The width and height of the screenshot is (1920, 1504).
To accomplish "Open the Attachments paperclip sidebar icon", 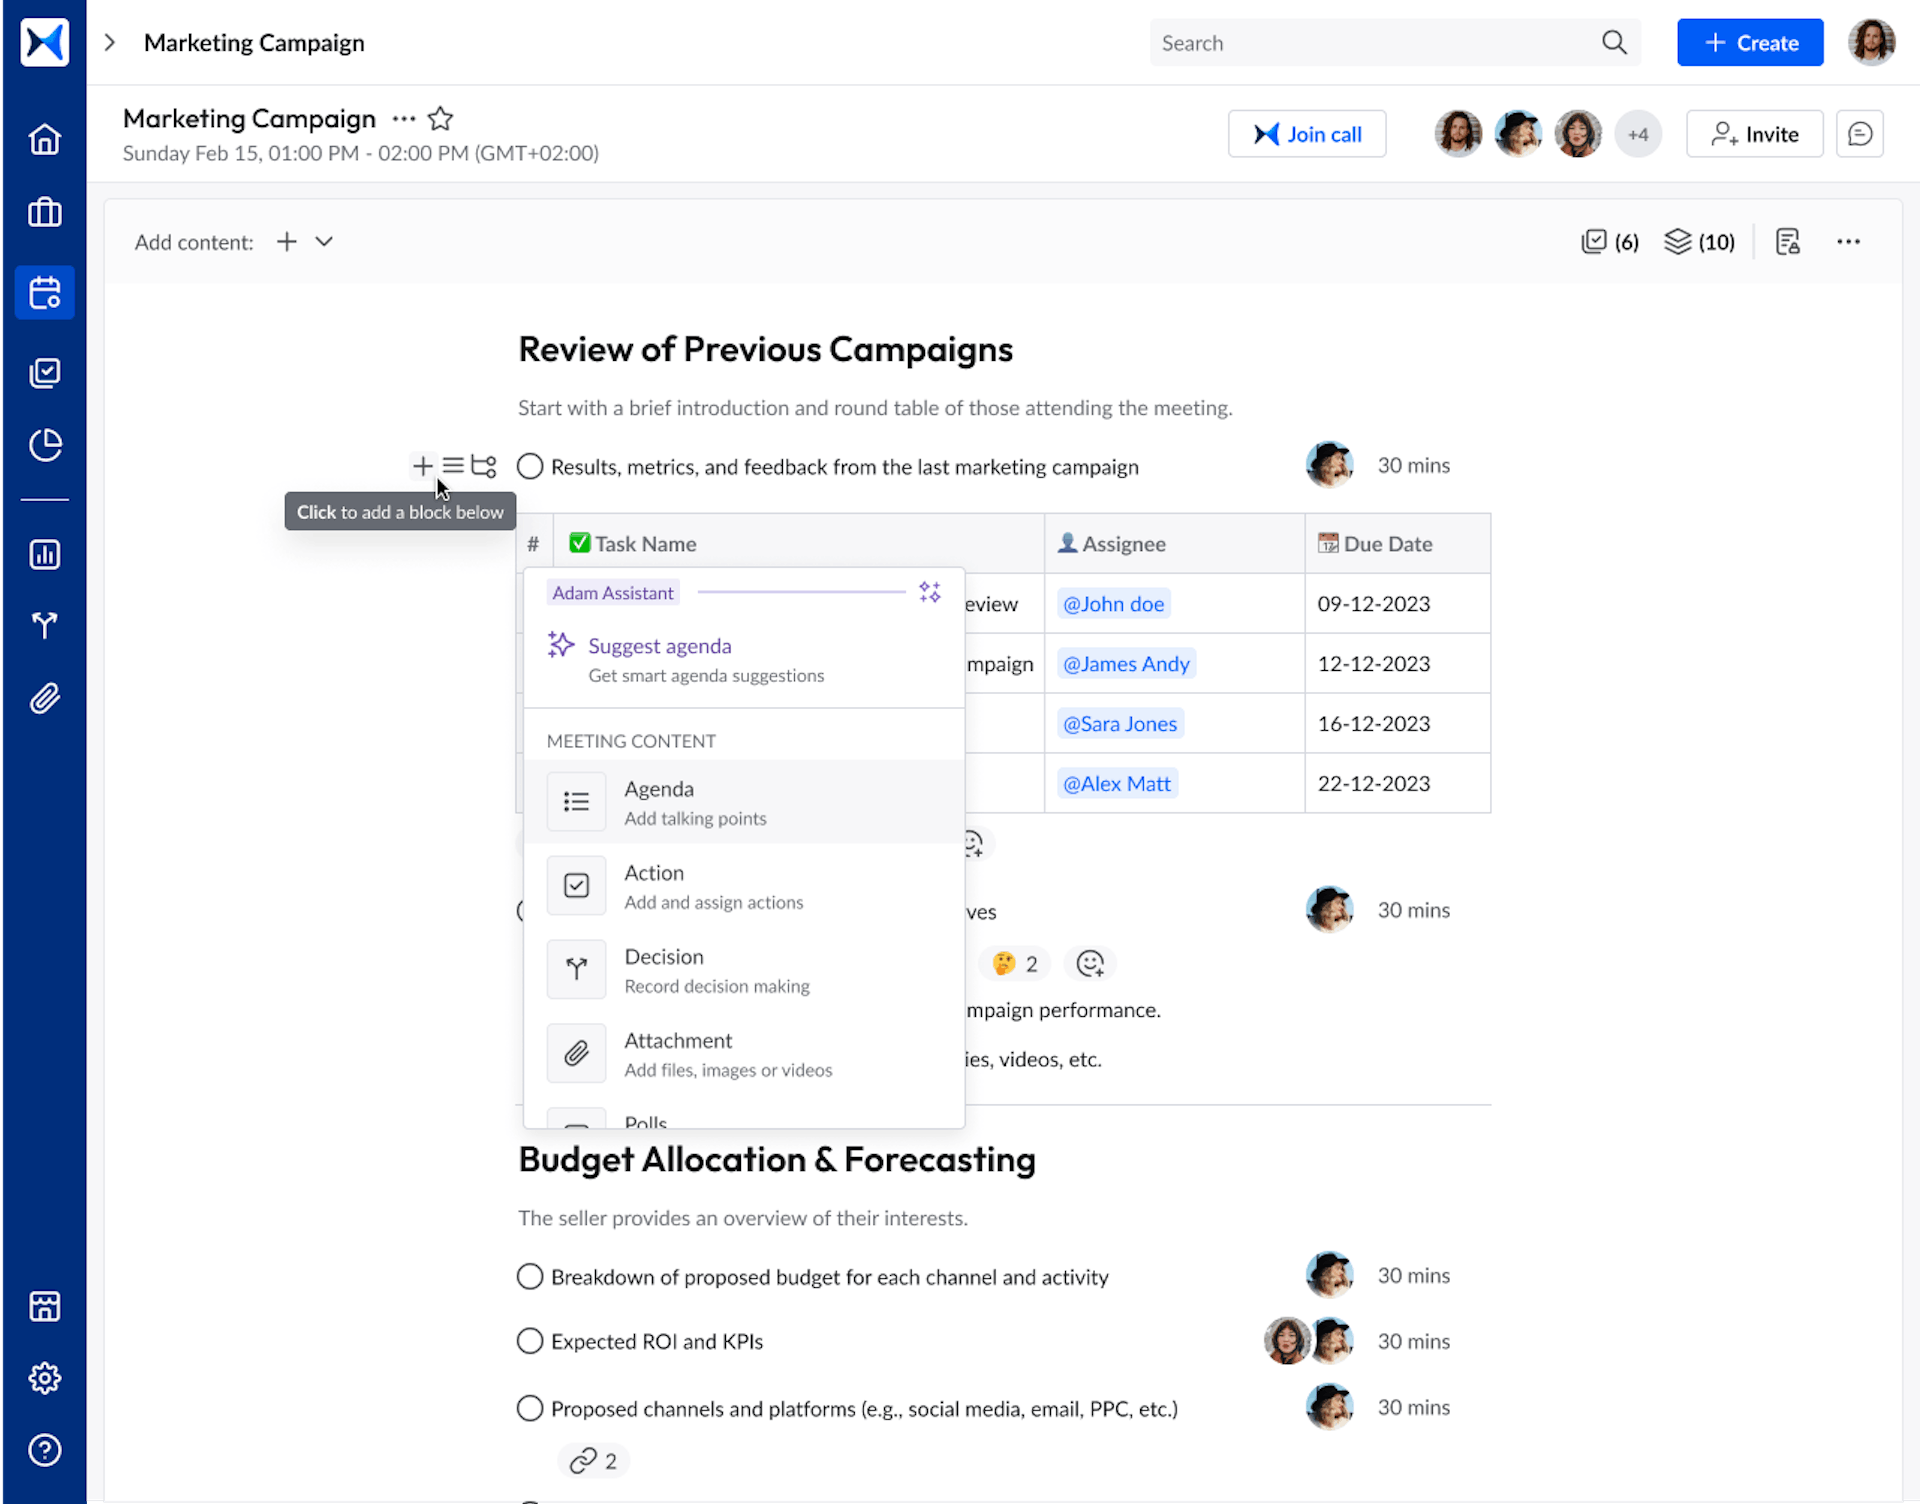I will coord(44,698).
